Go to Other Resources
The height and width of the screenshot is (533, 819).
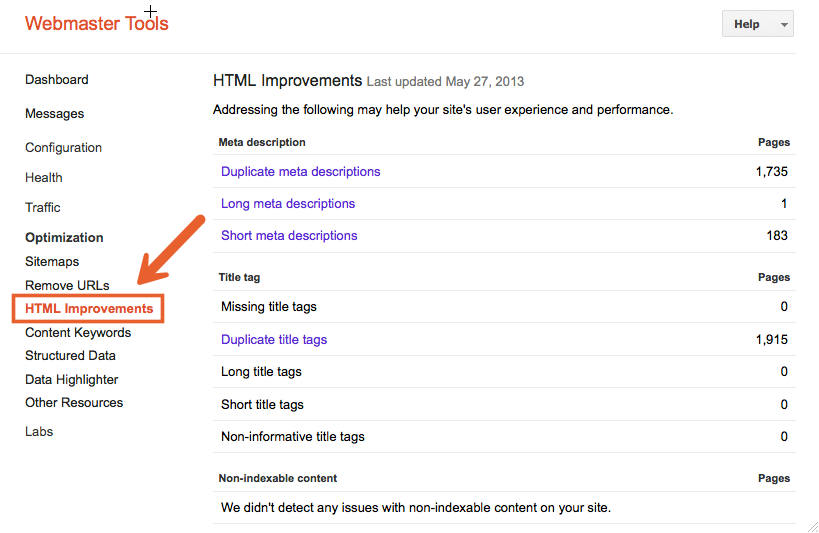(74, 403)
